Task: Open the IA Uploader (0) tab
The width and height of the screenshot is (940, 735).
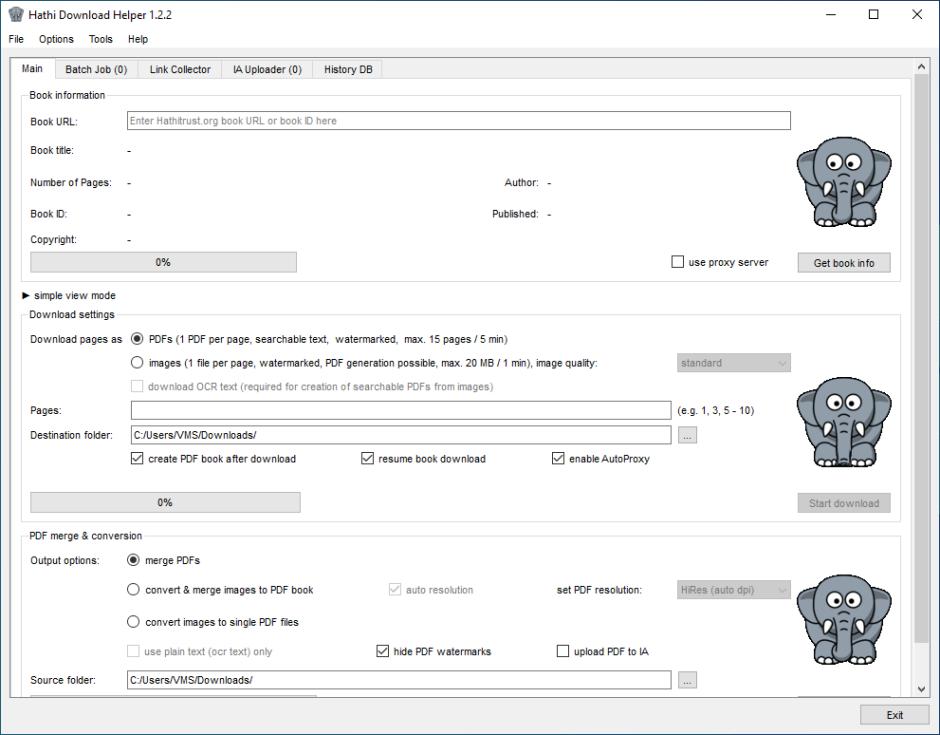Action: (x=267, y=70)
